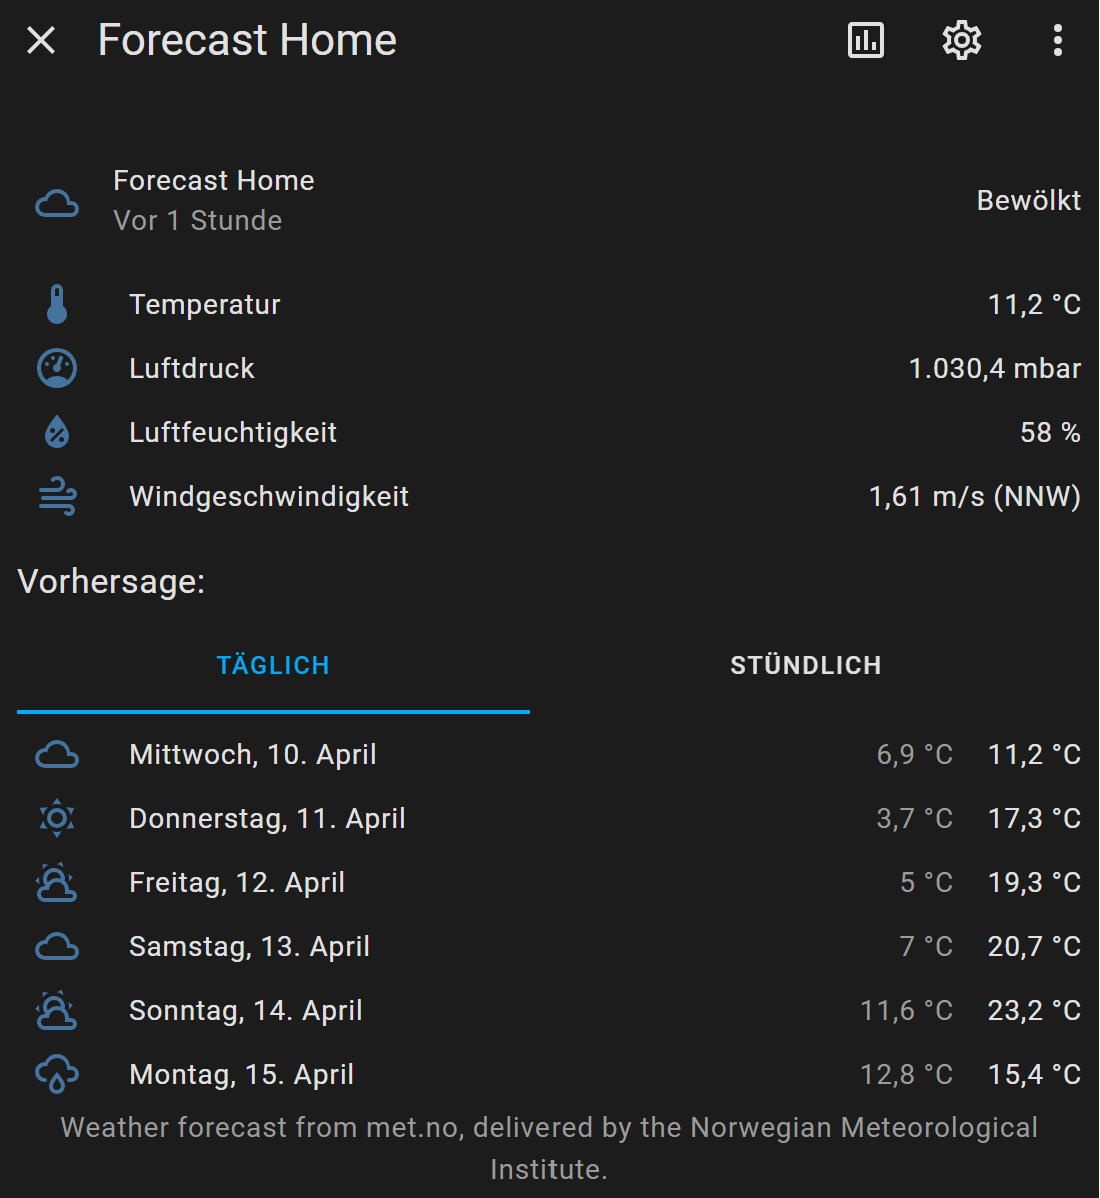Click the Bewölkt weather state text
Viewport: 1100px width, 1198px height.
pyautogui.click(x=1028, y=200)
